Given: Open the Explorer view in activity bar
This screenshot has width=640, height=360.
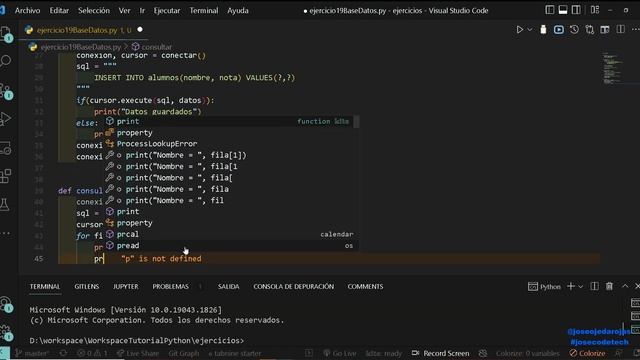Looking at the screenshot, I should 6,33.
